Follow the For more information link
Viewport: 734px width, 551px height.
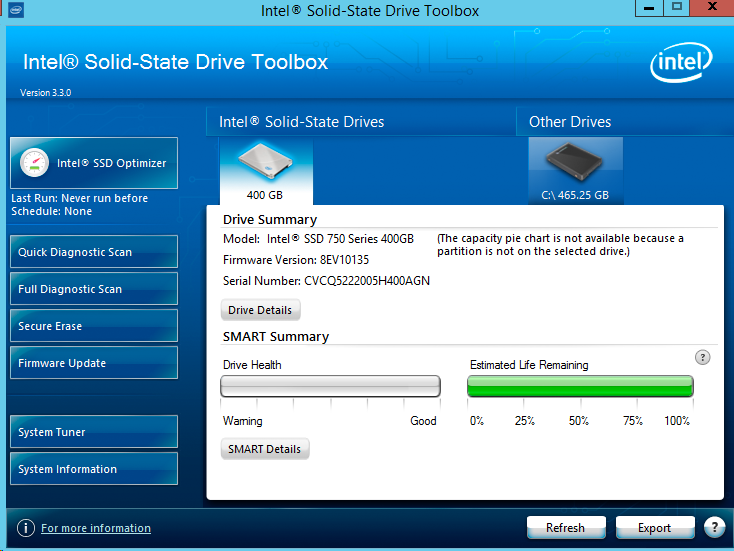tap(96, 528)
